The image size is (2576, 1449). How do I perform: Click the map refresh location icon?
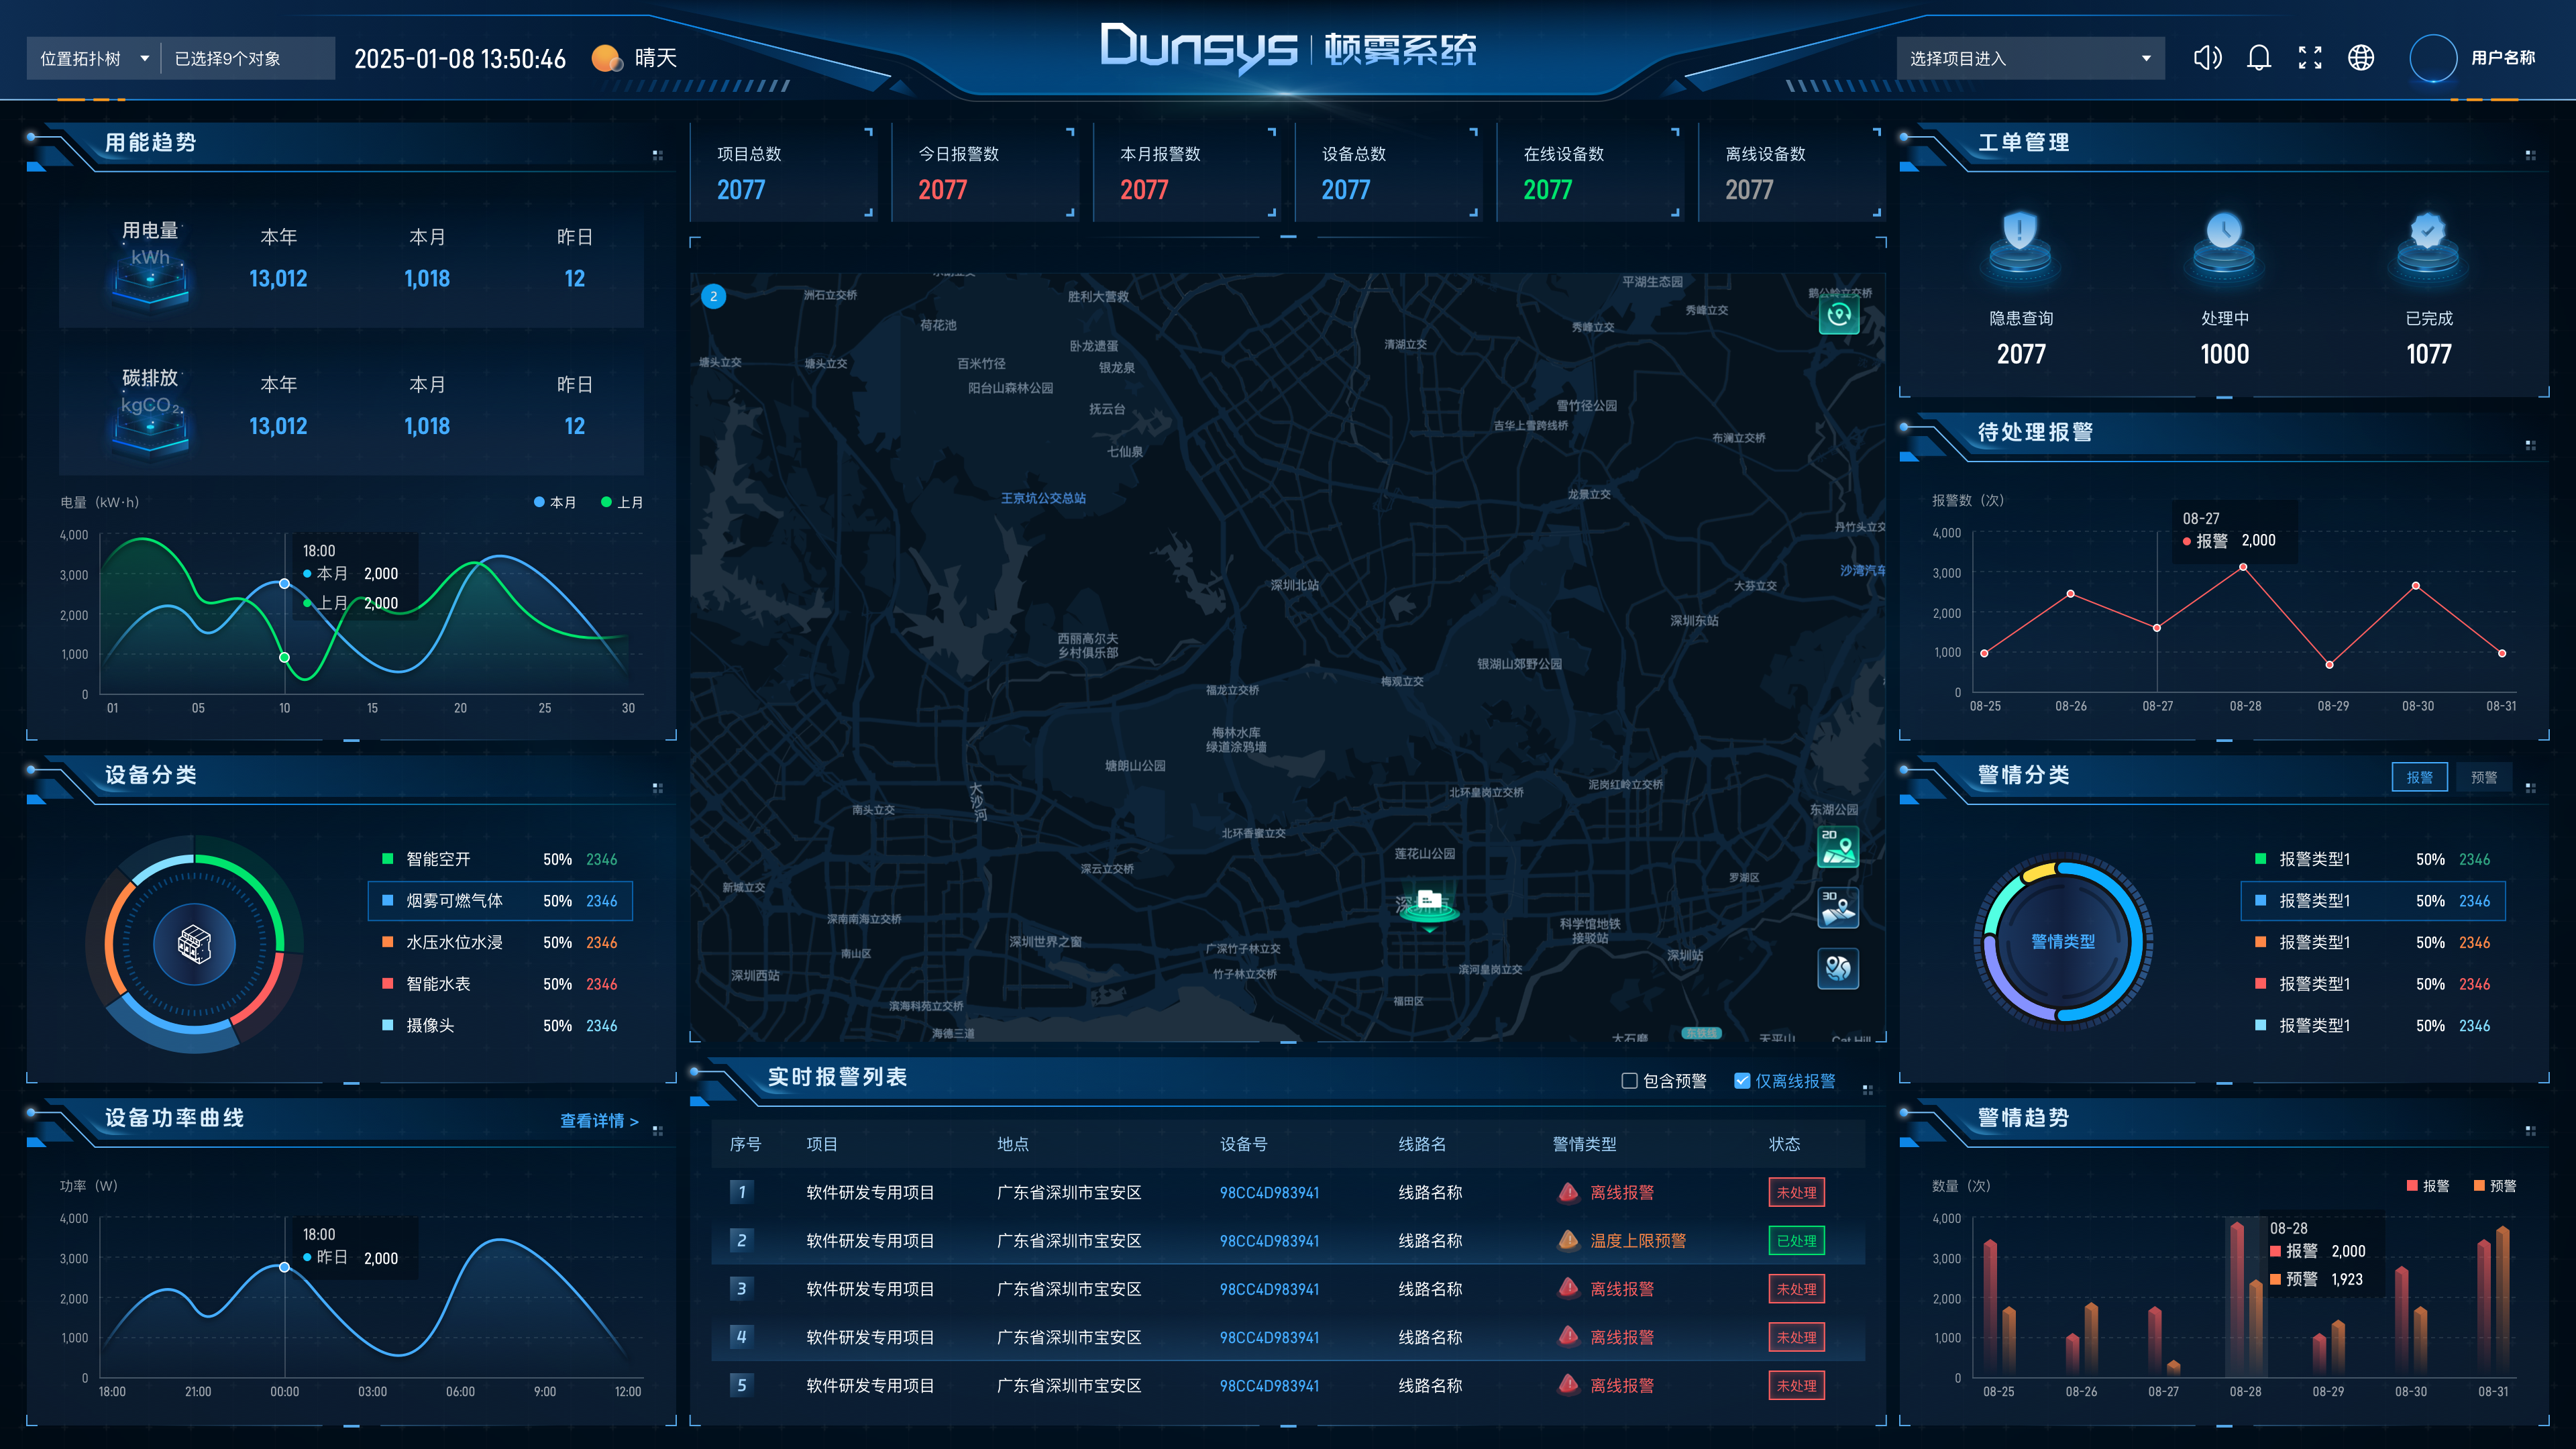[1838, 316]
